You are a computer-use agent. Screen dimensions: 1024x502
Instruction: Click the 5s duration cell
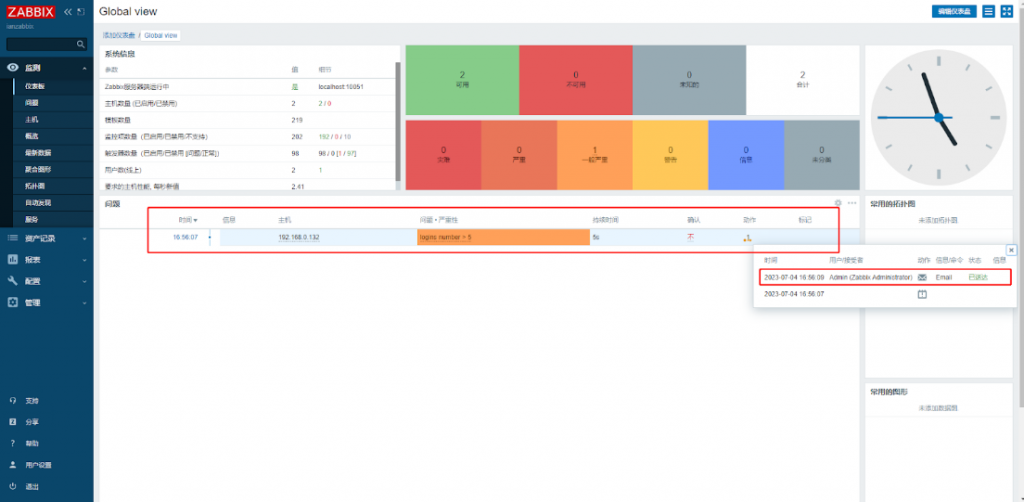click(596, 238)
